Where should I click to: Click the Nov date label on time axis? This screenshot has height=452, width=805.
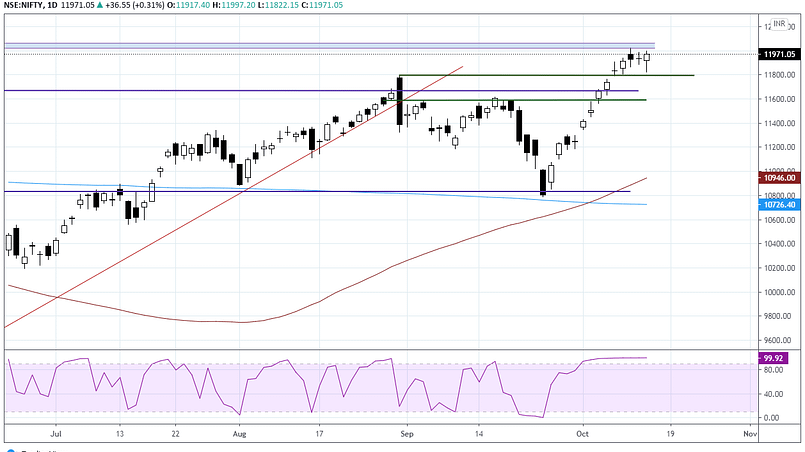[750, 434]
